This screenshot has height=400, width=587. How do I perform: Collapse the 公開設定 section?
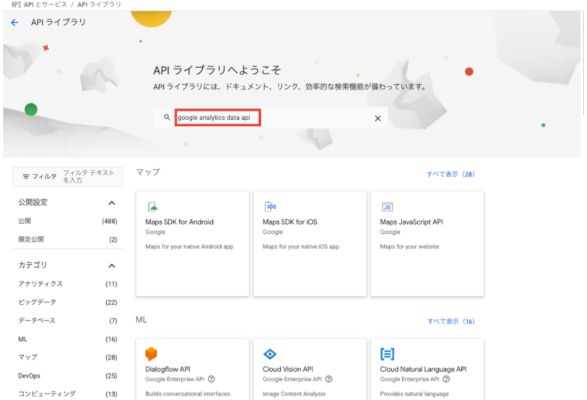(112, 203)
